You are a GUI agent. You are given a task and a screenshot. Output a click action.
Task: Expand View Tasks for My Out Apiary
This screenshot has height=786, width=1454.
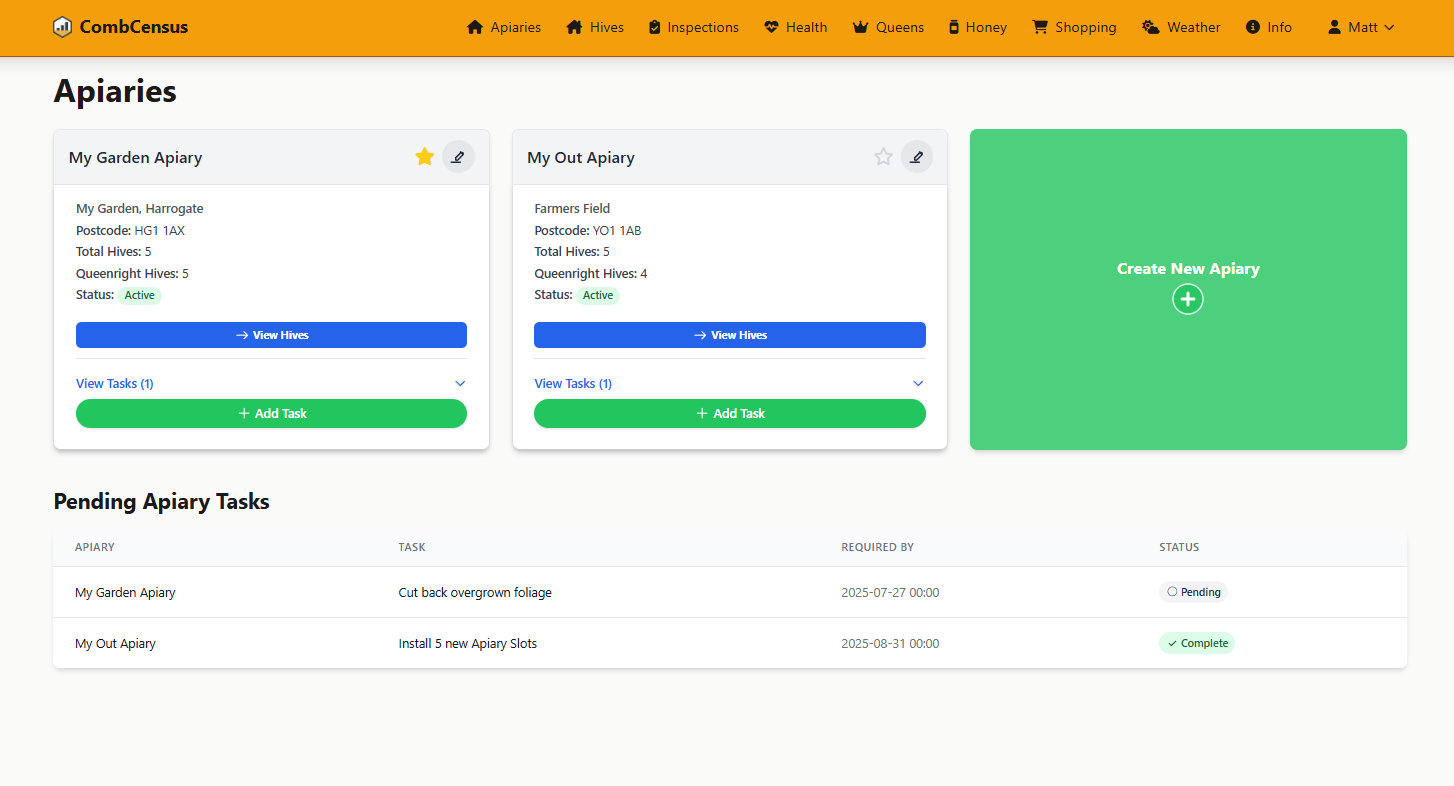pos(572,383)
